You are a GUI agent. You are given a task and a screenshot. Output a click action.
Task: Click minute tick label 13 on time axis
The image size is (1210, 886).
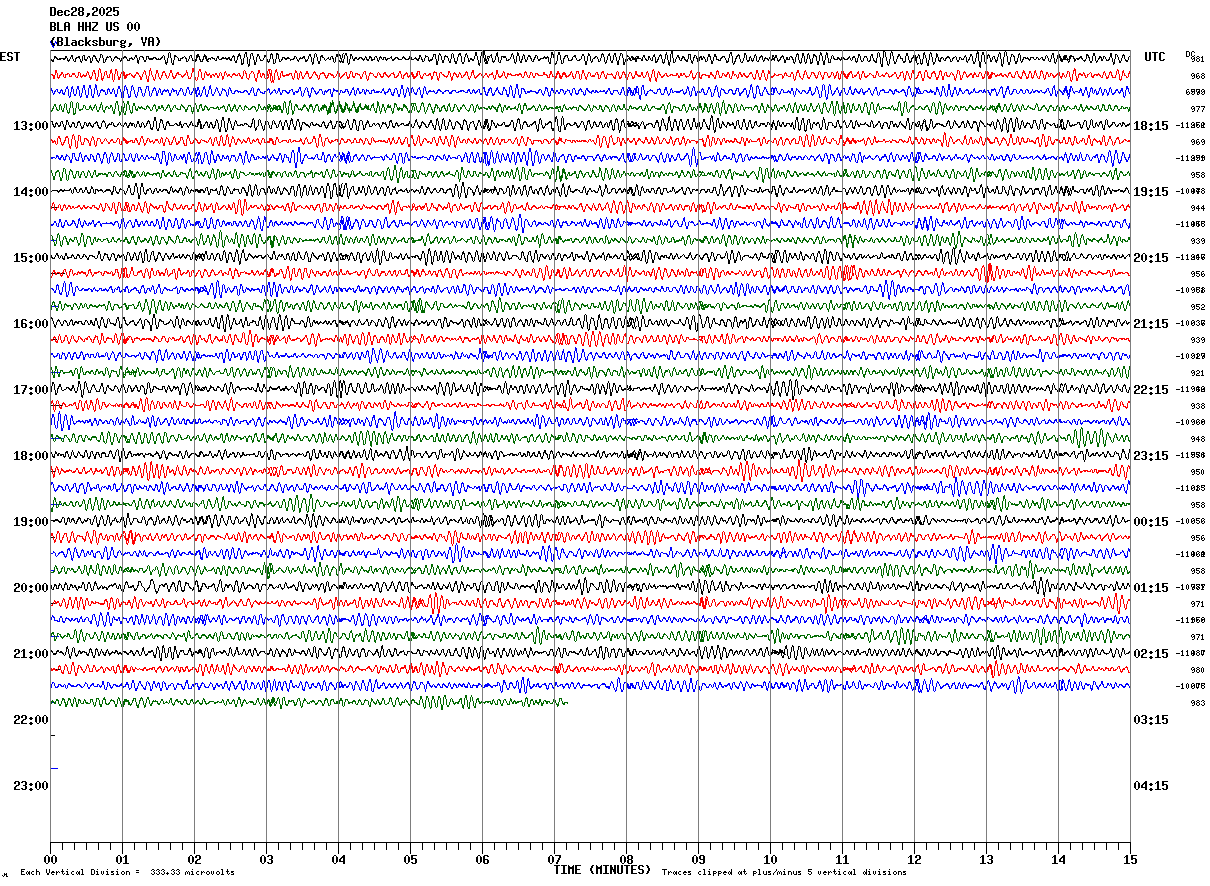point(986,860)
